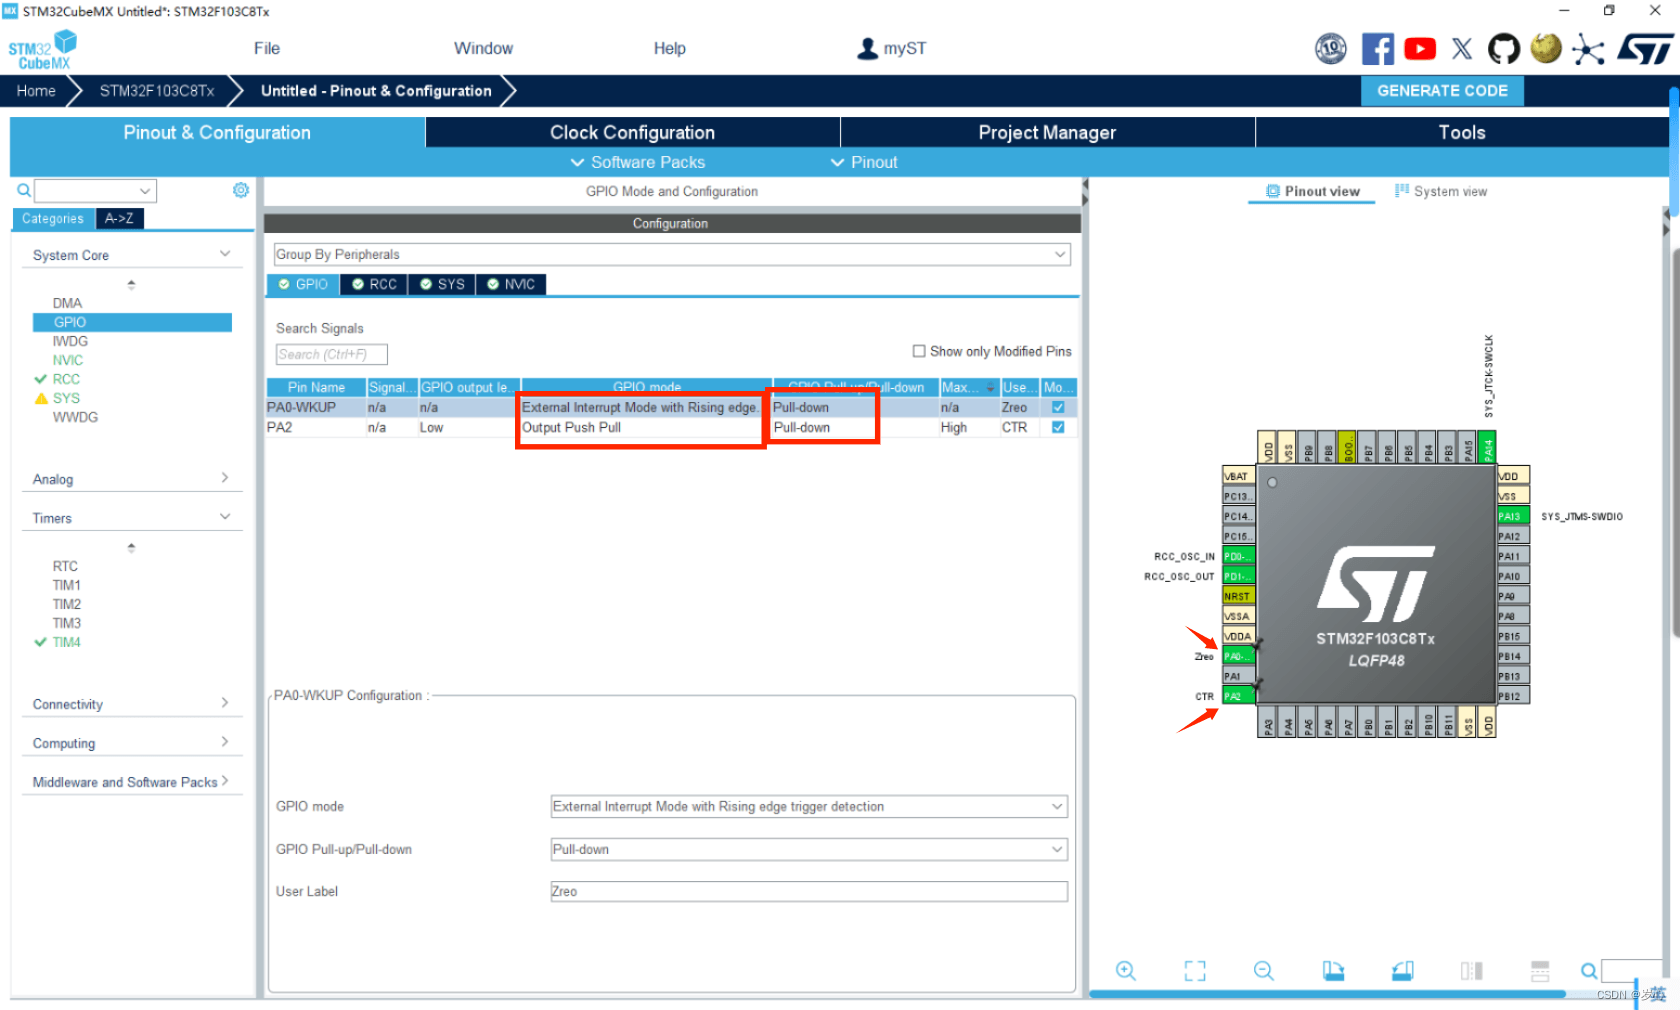The height and width of the screenshot is (1010, 1680).
Task: Collapse the Timers category
Action: [x=225, y=517]
